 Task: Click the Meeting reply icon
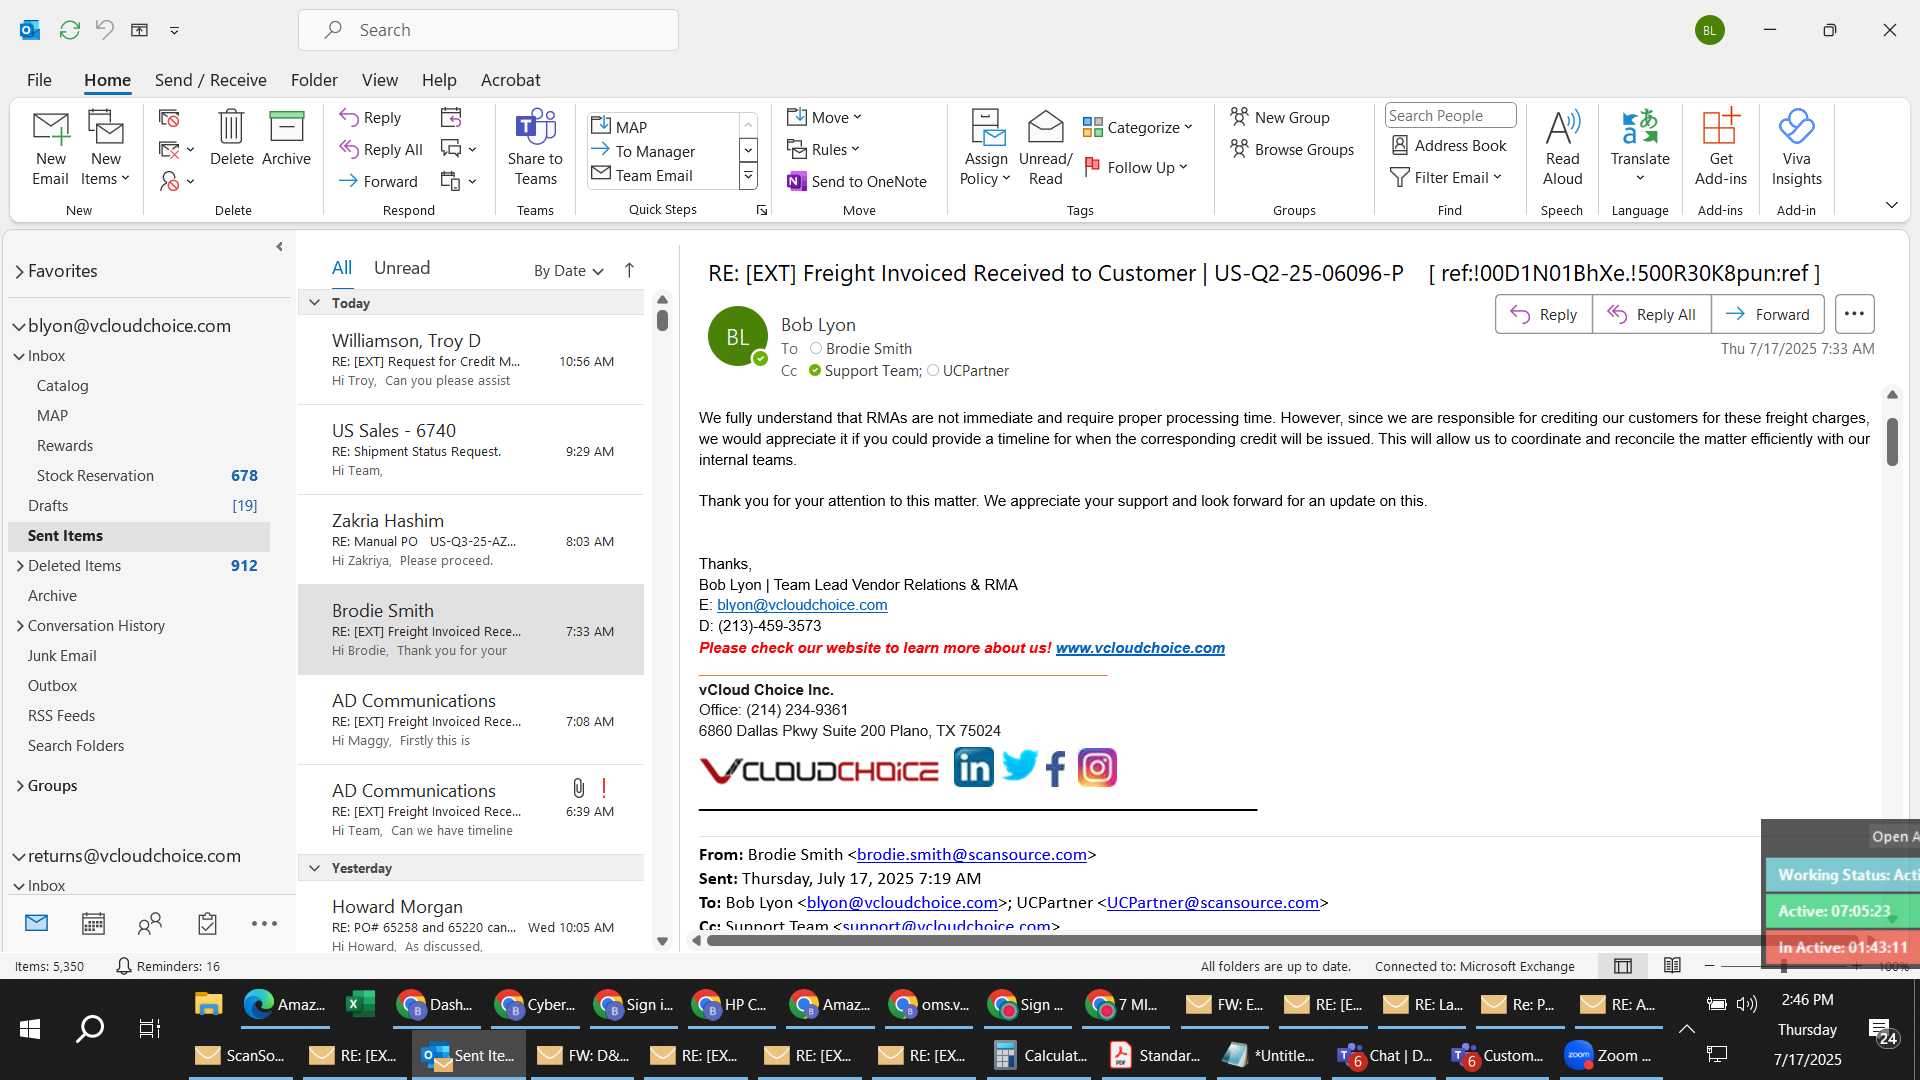451,117
